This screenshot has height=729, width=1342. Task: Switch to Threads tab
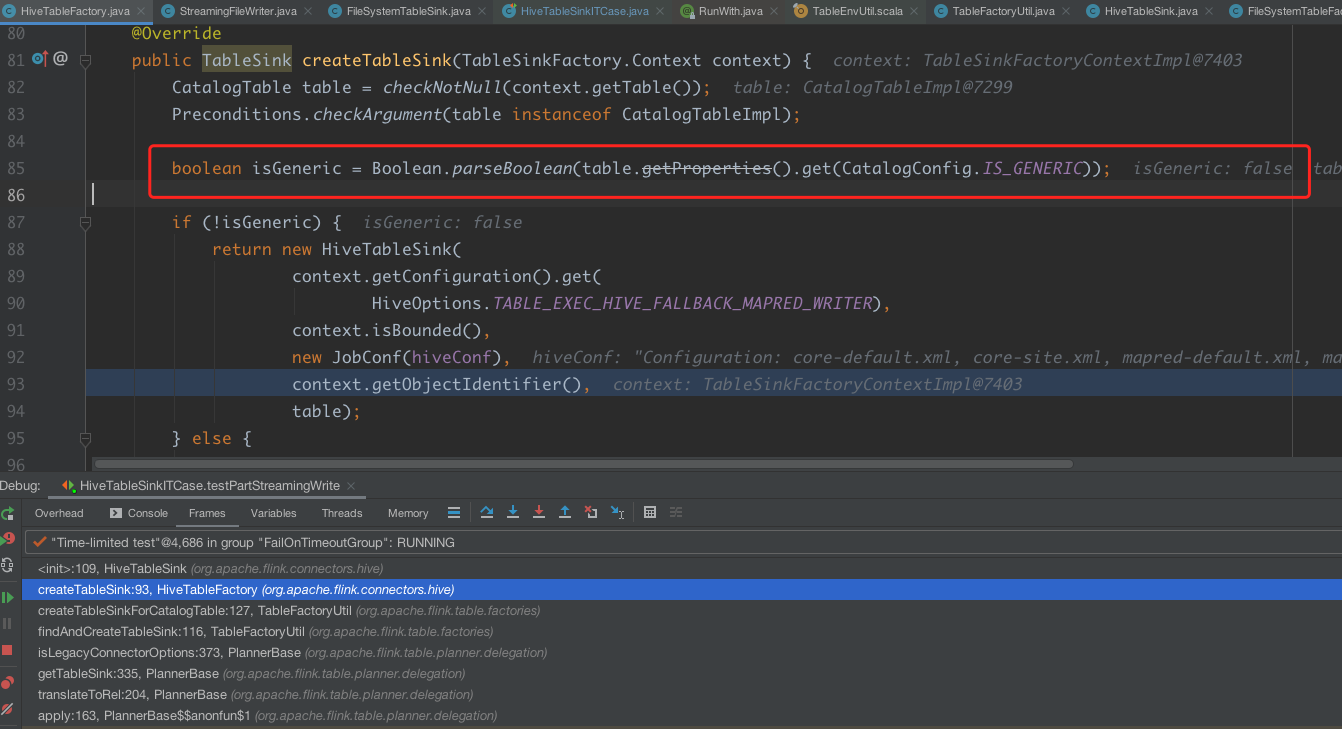342,513
